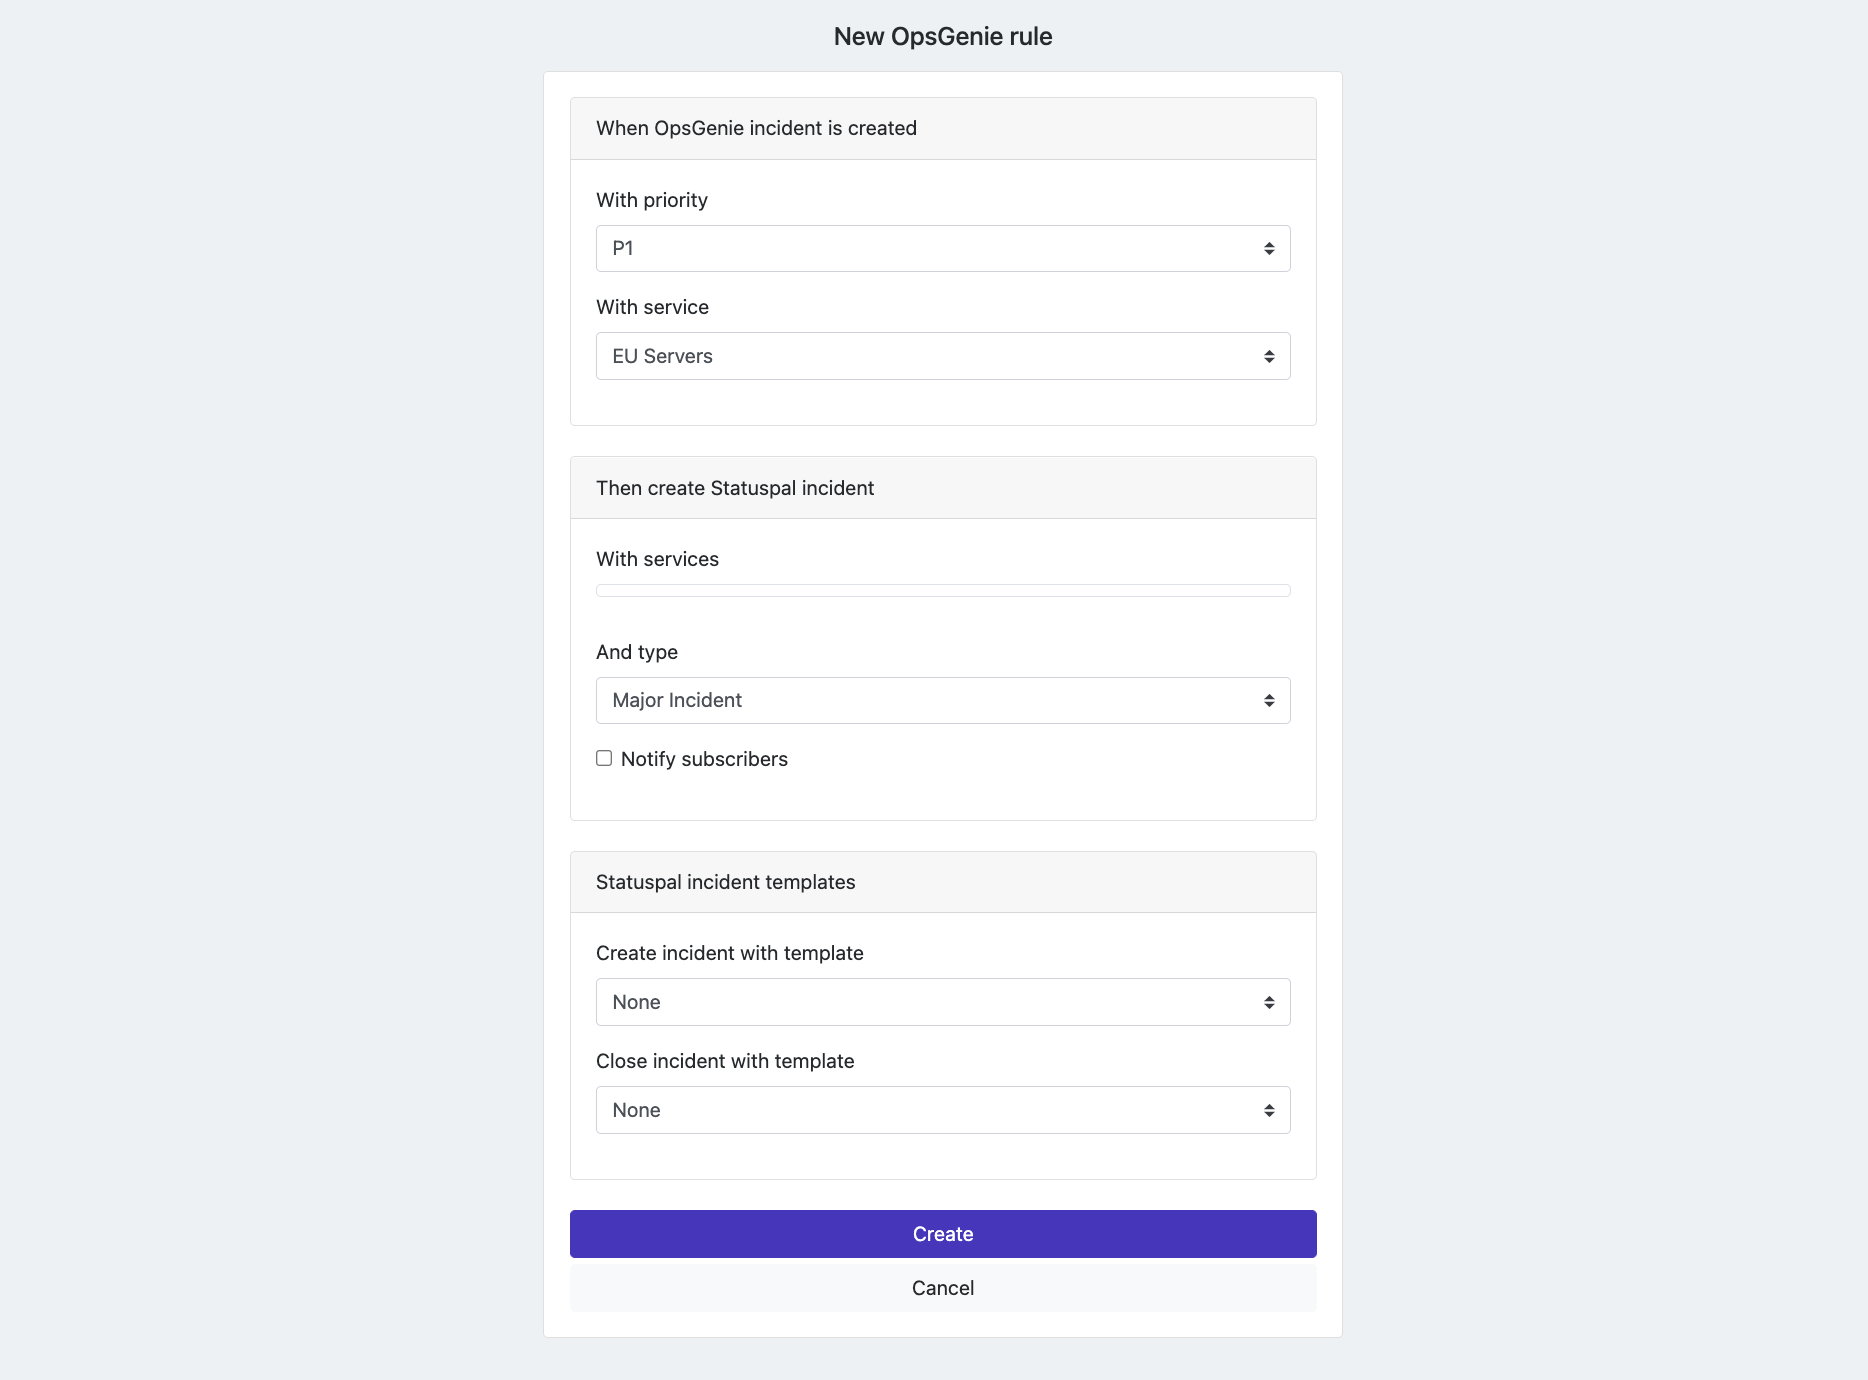Focus the empty With services input field
Viewport: 1868px width, 1380px height.
pos(943,590)
